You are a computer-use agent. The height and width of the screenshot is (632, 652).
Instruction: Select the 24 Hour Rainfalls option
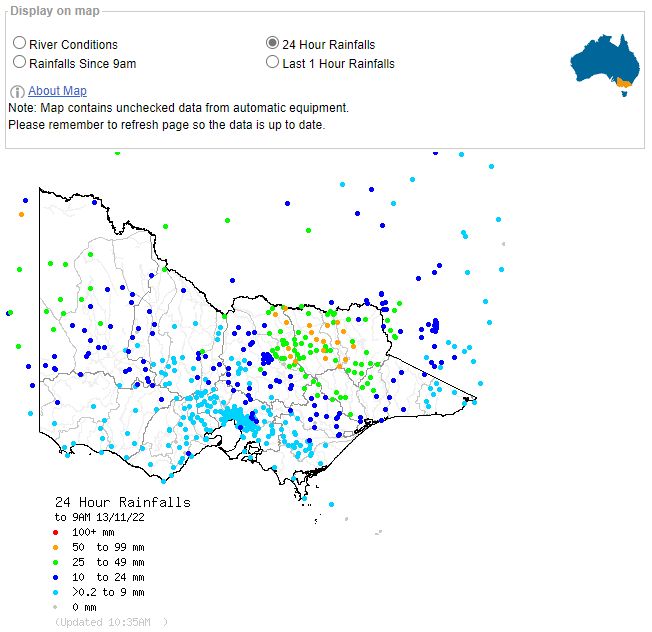(x=272, y=42)
